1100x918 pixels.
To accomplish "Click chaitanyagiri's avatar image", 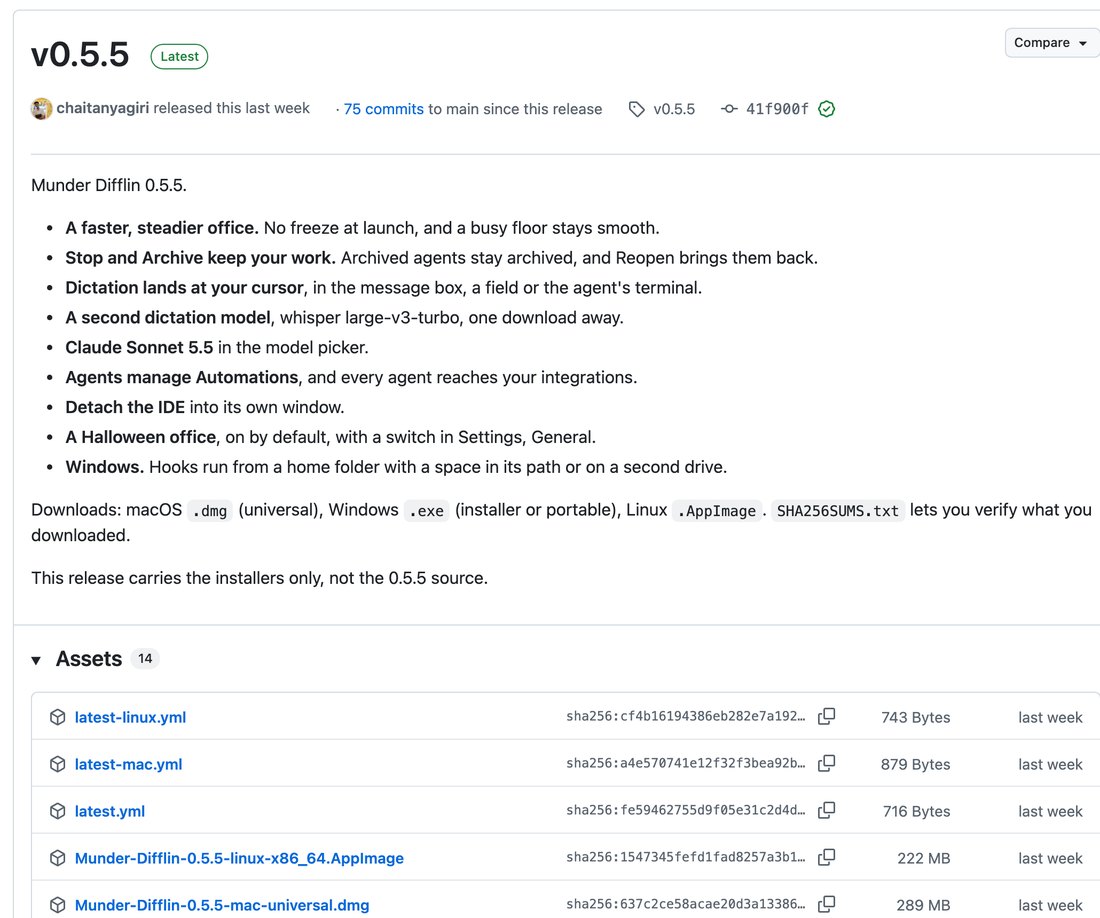I will coord(41,109).
